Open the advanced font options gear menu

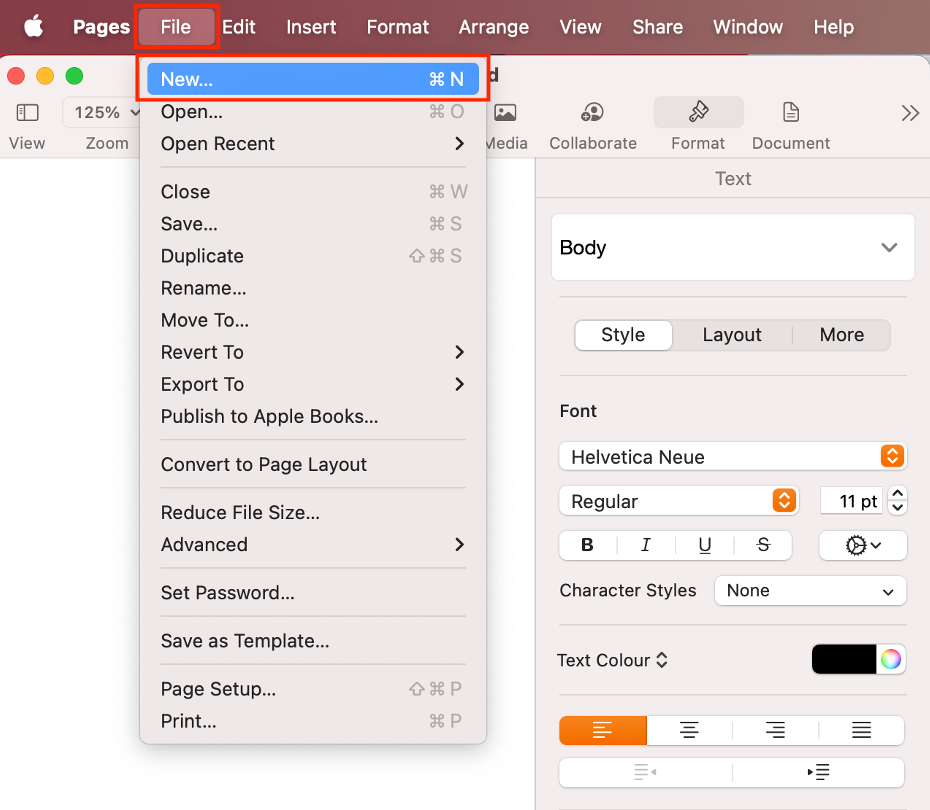point(862,545)
